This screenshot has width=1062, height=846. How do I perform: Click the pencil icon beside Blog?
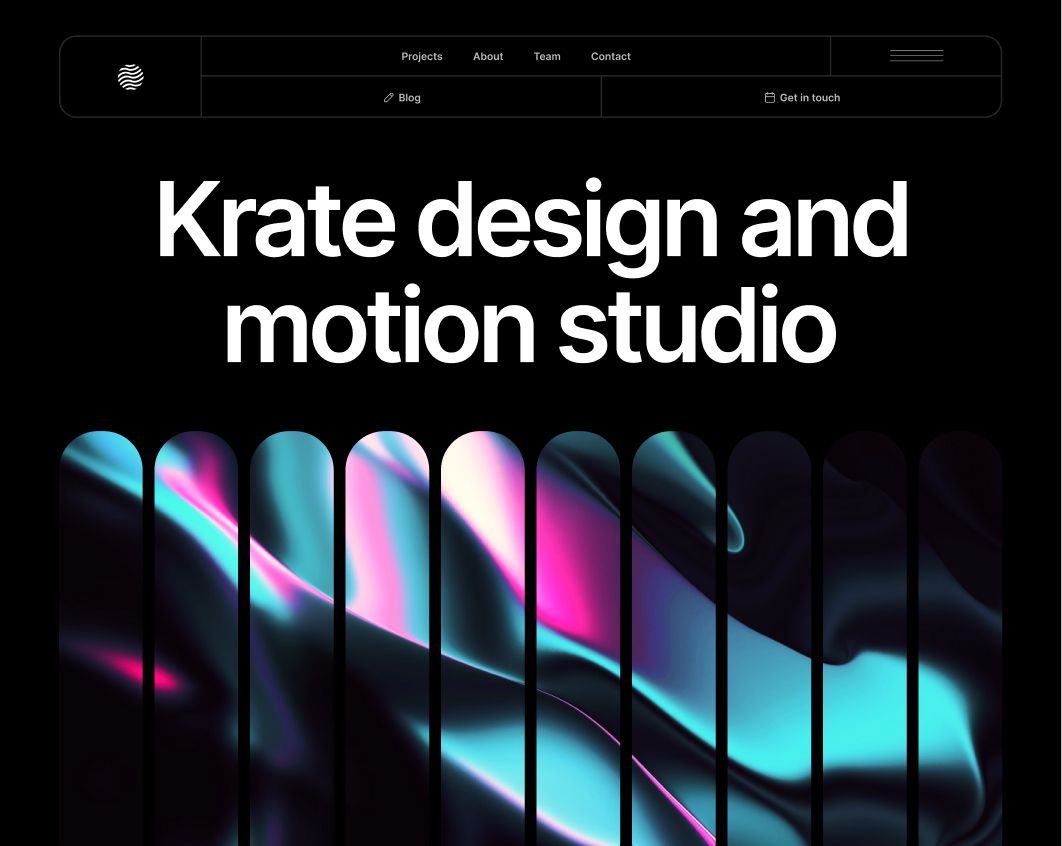[388, 98]
